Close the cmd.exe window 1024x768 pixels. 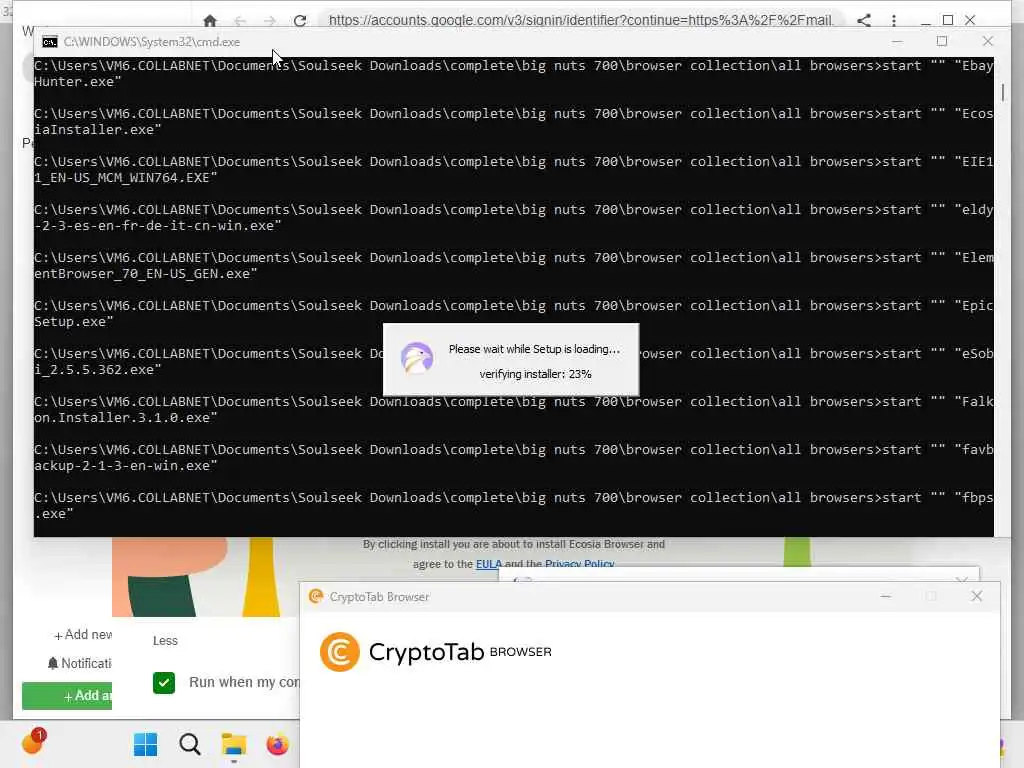click(x=987, y=41)
